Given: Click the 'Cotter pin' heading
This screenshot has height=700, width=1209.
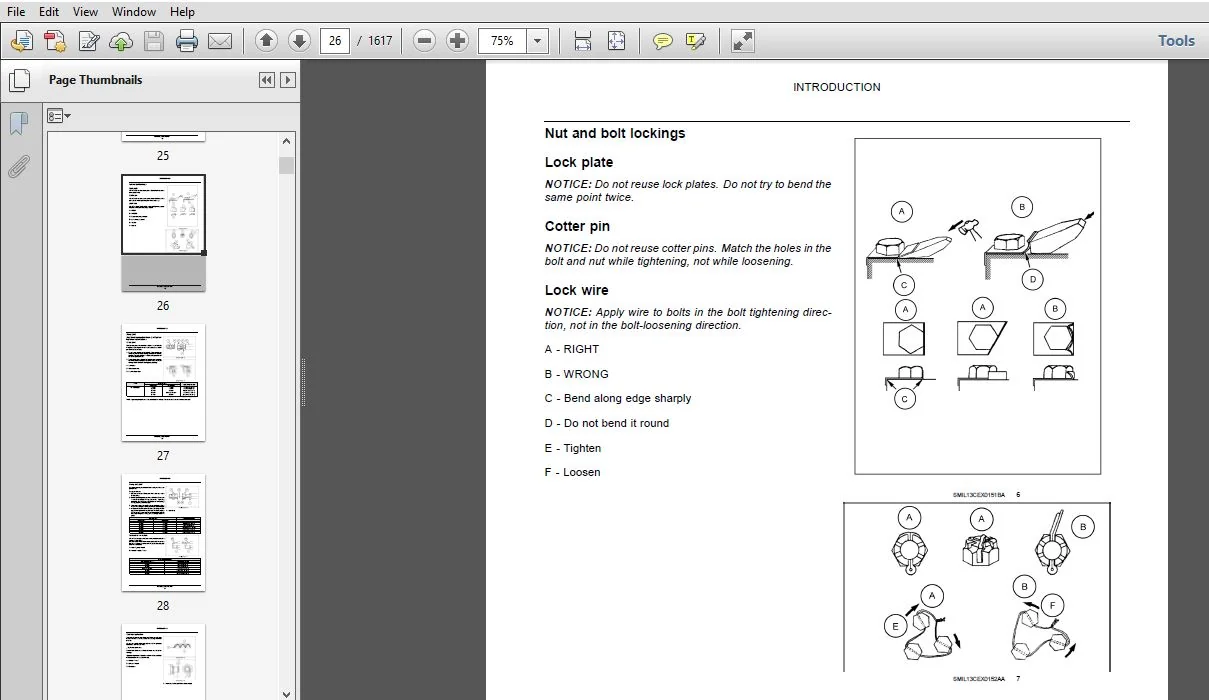Looking at the screenshot, I should (577, 226).
